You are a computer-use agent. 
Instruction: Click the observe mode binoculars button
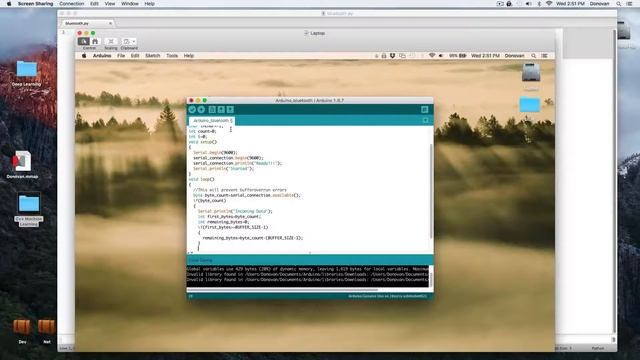coord(95,41)
